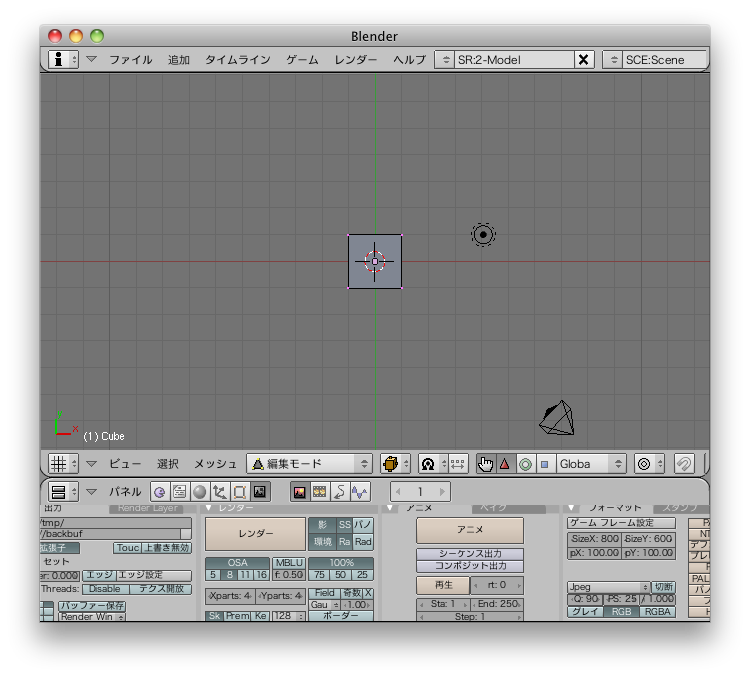Image resolution: width=750 pixels, height=677 pixels.
Task: Open the Editing context square icon
Action: (240, 492)
